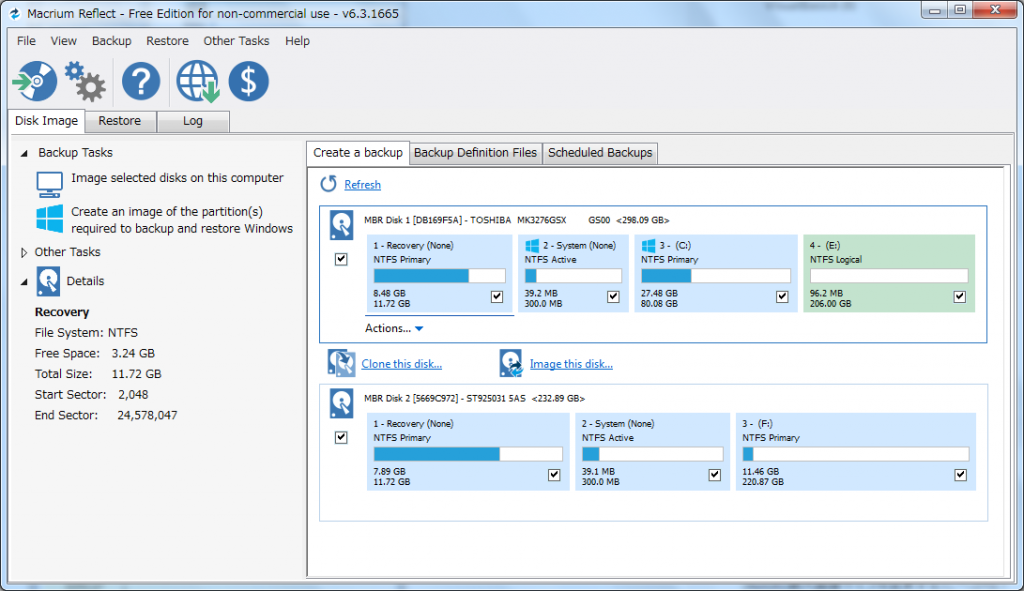Click the Image this disk icon
This screenshot has height=591, width=1024.
[x=511, y=363]
